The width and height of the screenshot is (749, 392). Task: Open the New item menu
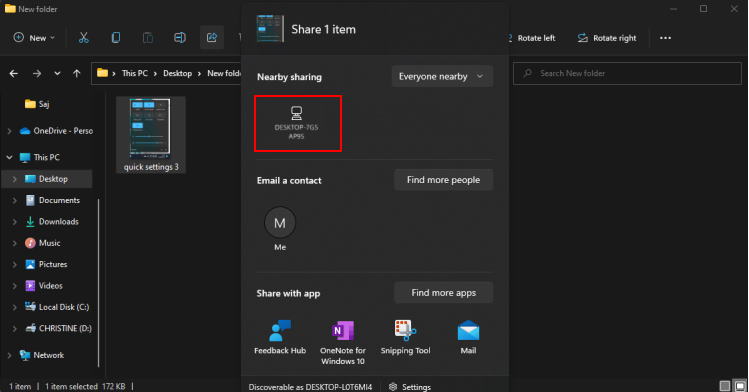[x=34, y=38]
